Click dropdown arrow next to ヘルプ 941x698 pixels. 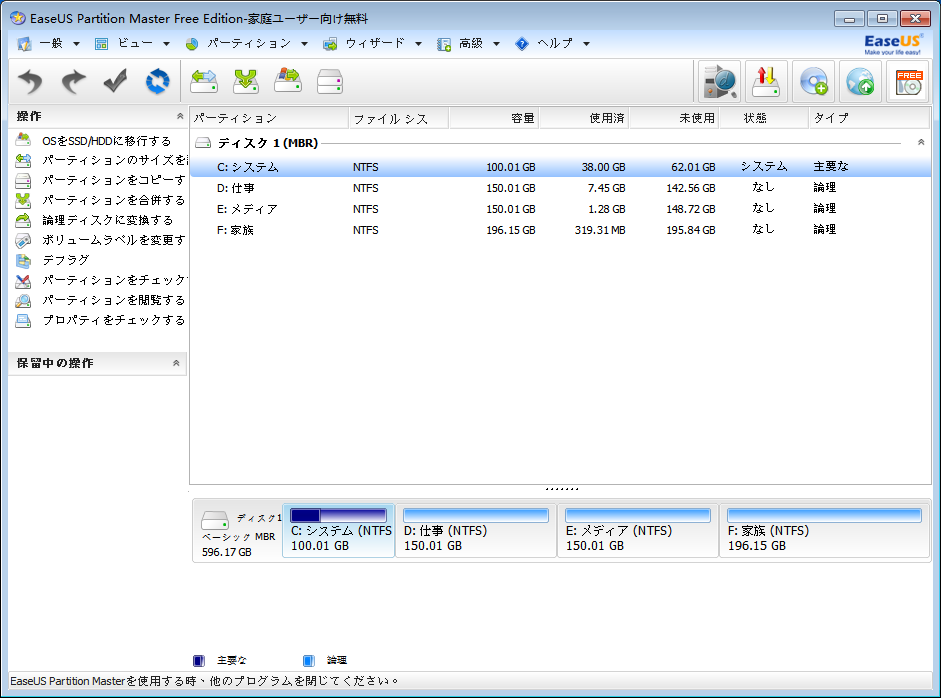click(x=586, y=44)
